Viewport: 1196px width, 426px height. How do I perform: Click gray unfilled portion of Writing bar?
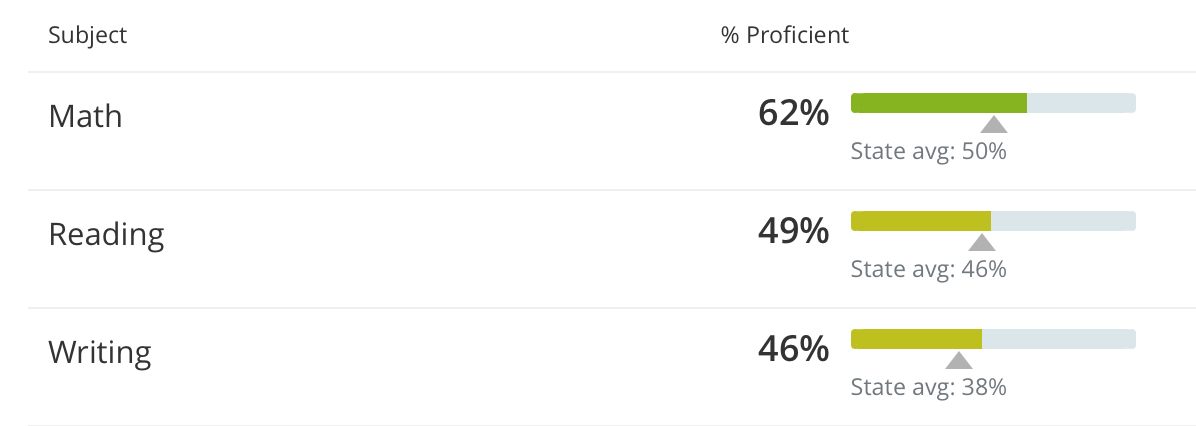(1058, 339)
